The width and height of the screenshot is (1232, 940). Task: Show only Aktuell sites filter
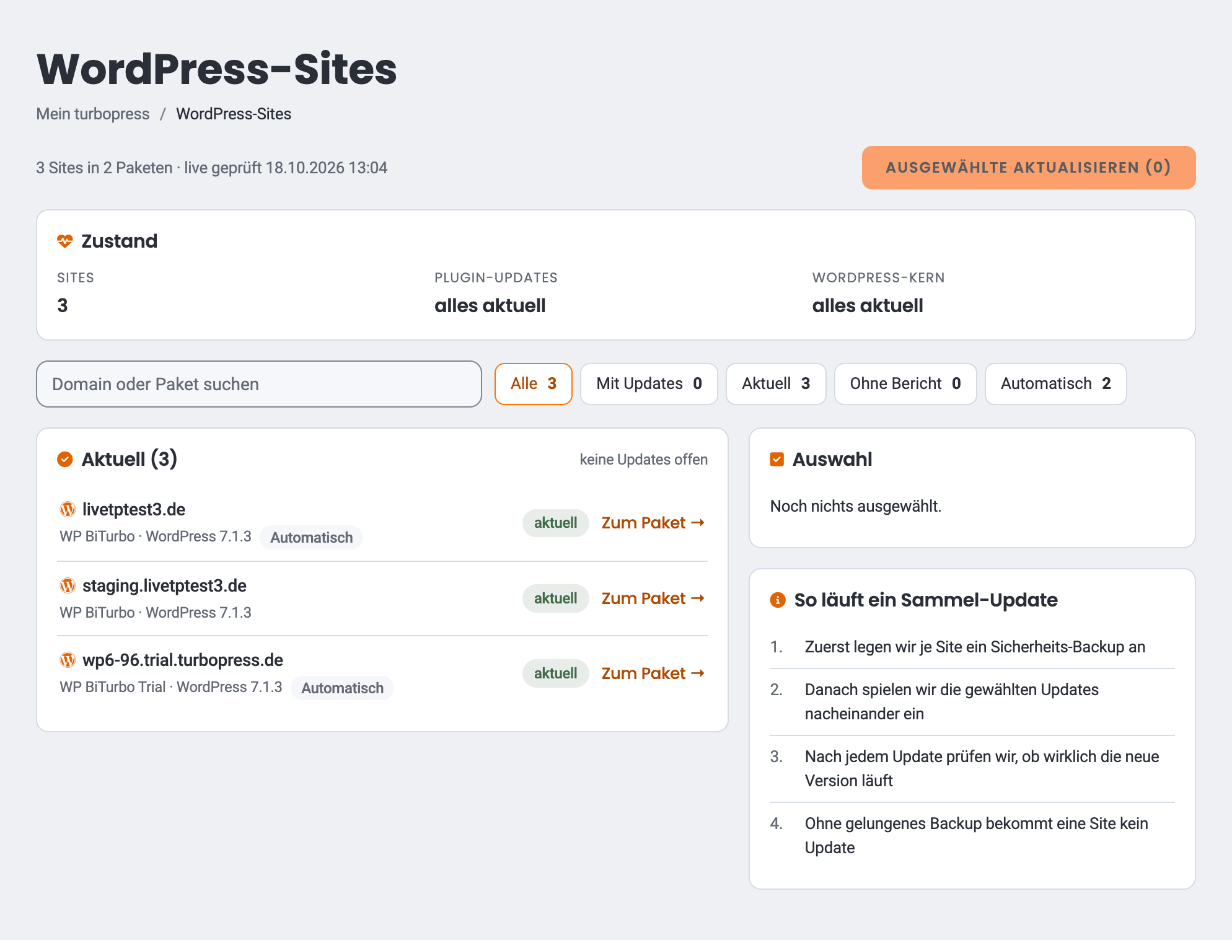[x=776, y=384]
